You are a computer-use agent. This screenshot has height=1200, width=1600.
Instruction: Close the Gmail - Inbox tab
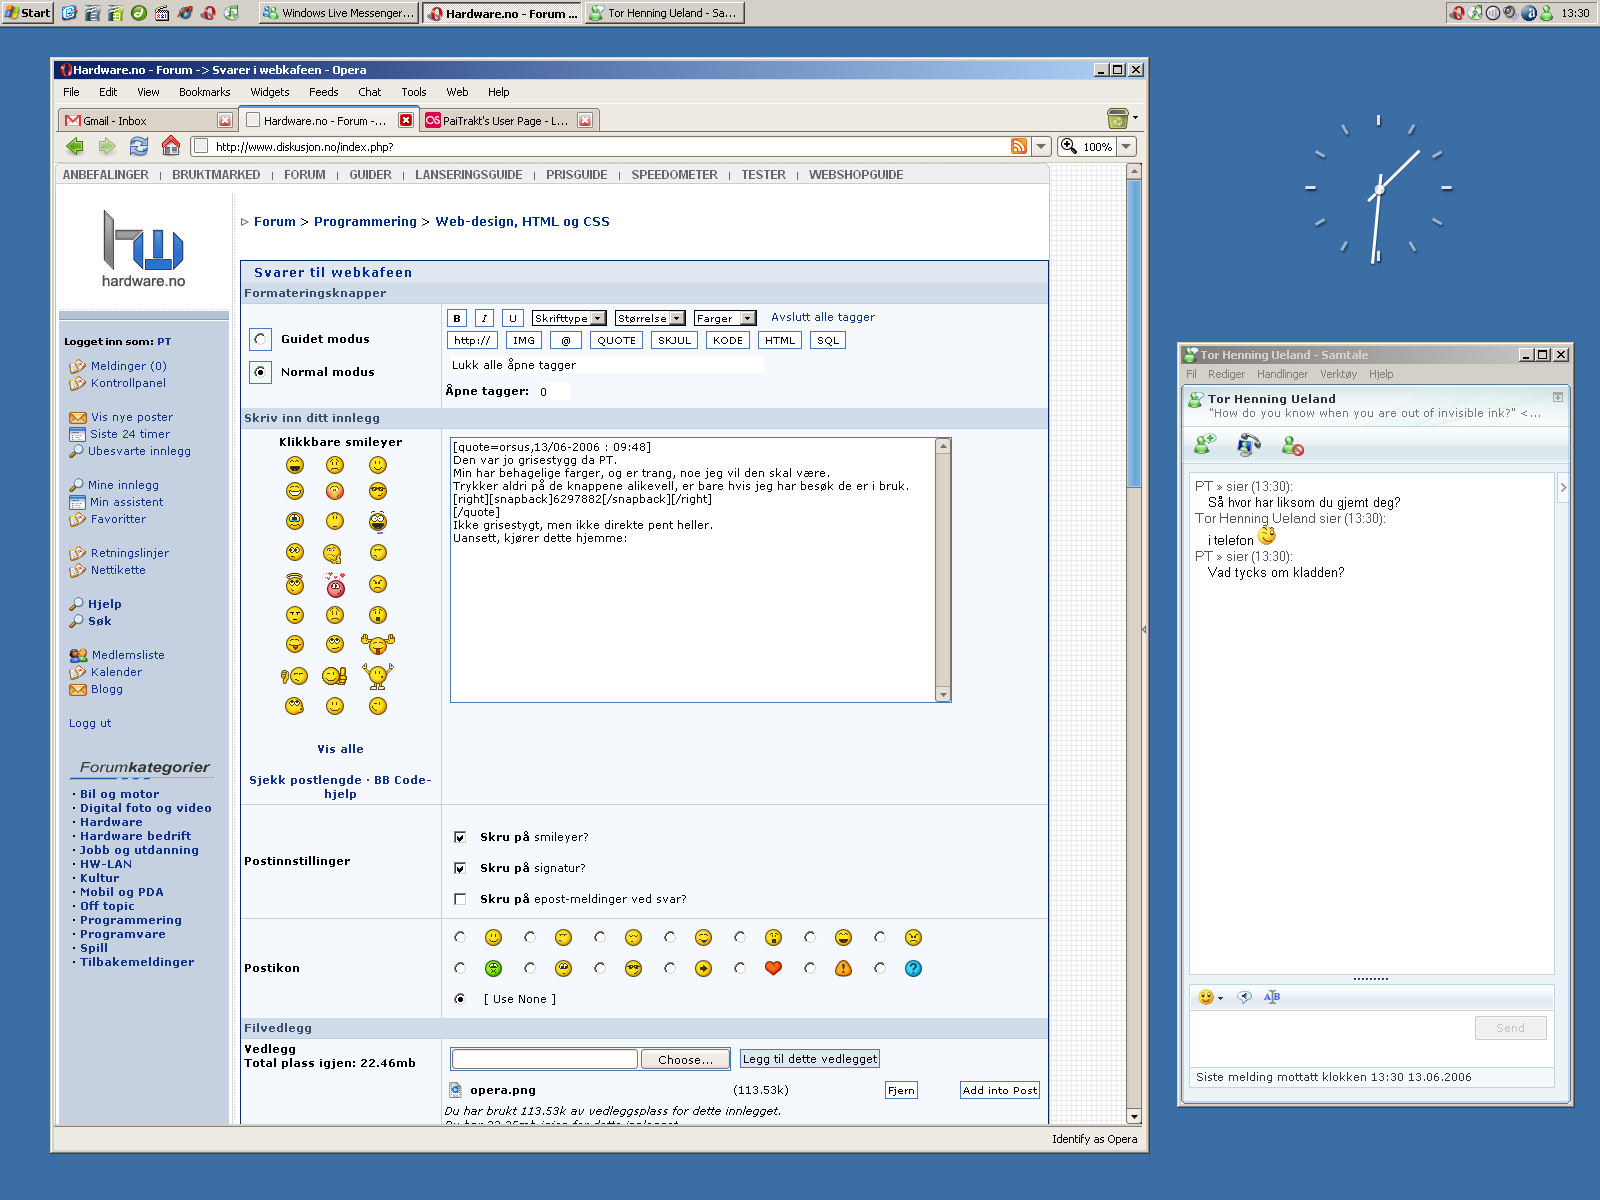point(225,120)
